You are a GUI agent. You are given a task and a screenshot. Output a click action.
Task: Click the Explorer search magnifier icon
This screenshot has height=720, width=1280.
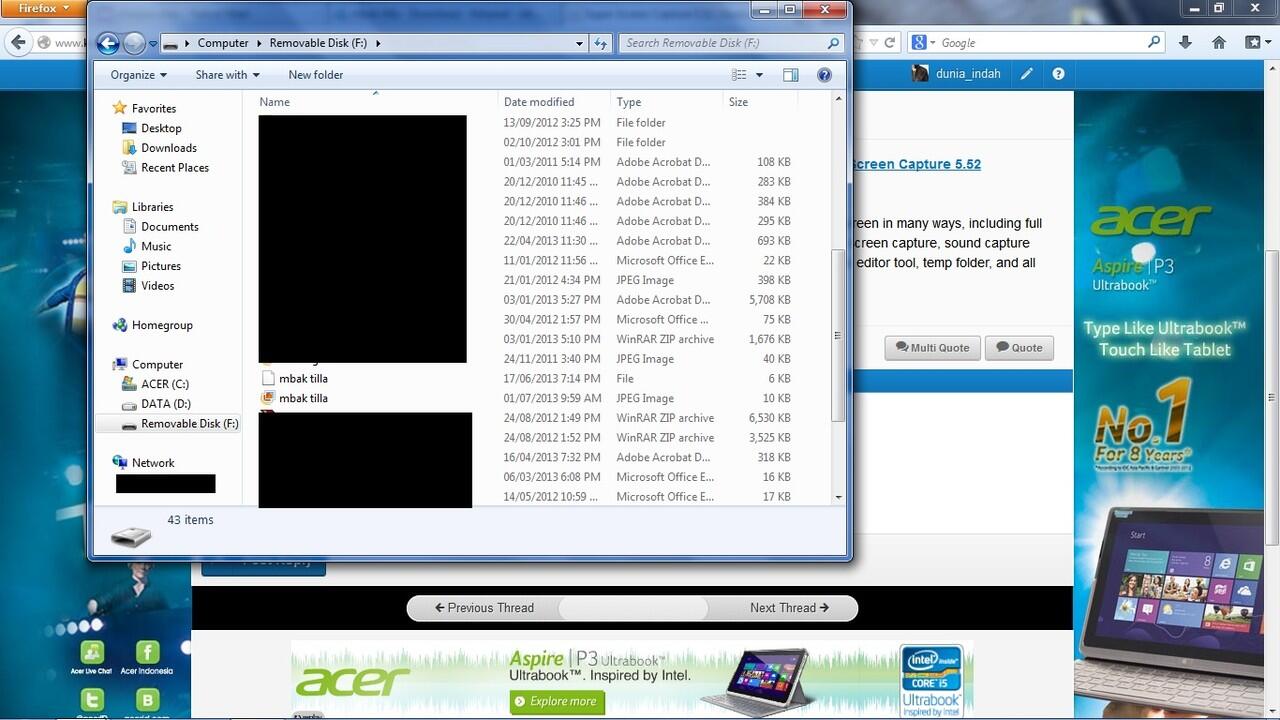pyautogui.click(x=833, y=43)
